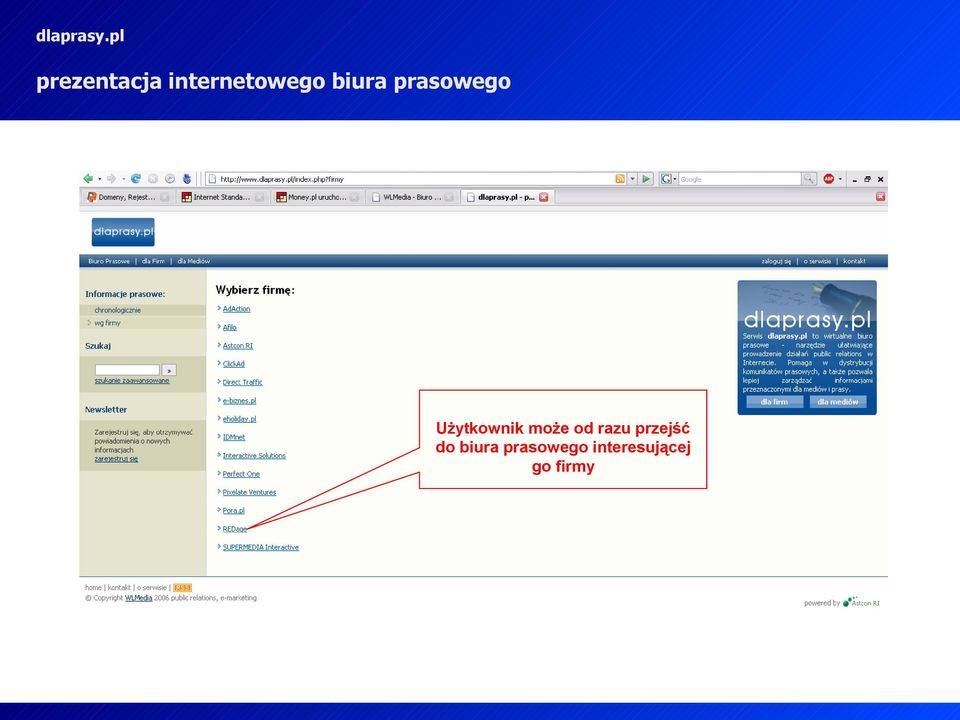960x720 pixels.
Task: Click zaloguj się in the navigation bar
Action: pyautogui.click(x=776, y=261)
